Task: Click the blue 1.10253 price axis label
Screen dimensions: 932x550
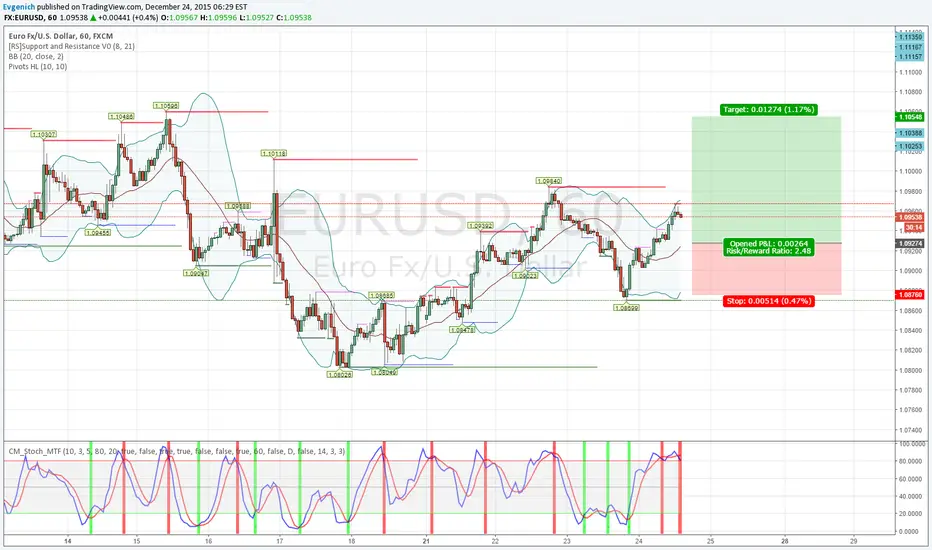Action: 910,146
